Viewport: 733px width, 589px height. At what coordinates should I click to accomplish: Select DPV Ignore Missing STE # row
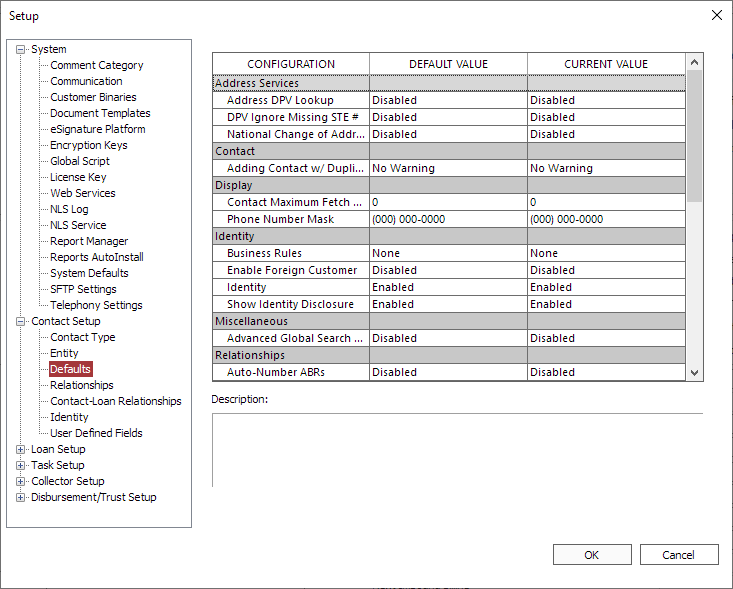[x=449, y=117]
